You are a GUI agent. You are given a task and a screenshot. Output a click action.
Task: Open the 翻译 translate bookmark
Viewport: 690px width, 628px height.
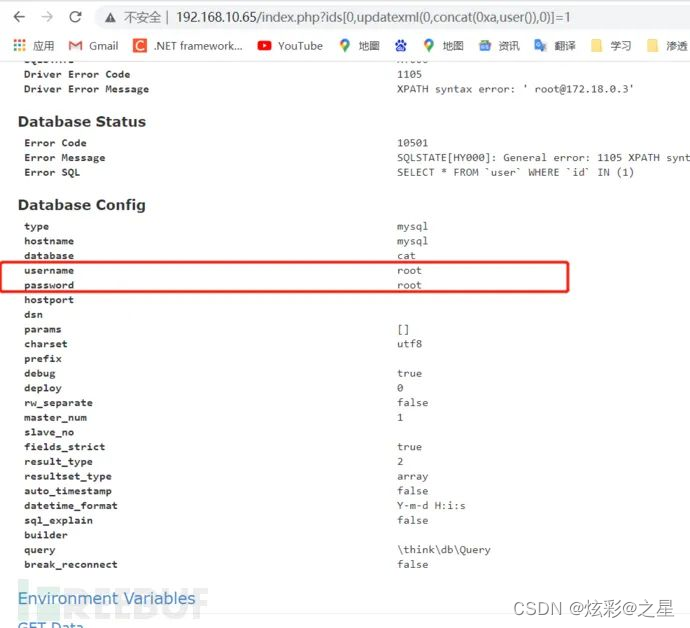point(554,45)
